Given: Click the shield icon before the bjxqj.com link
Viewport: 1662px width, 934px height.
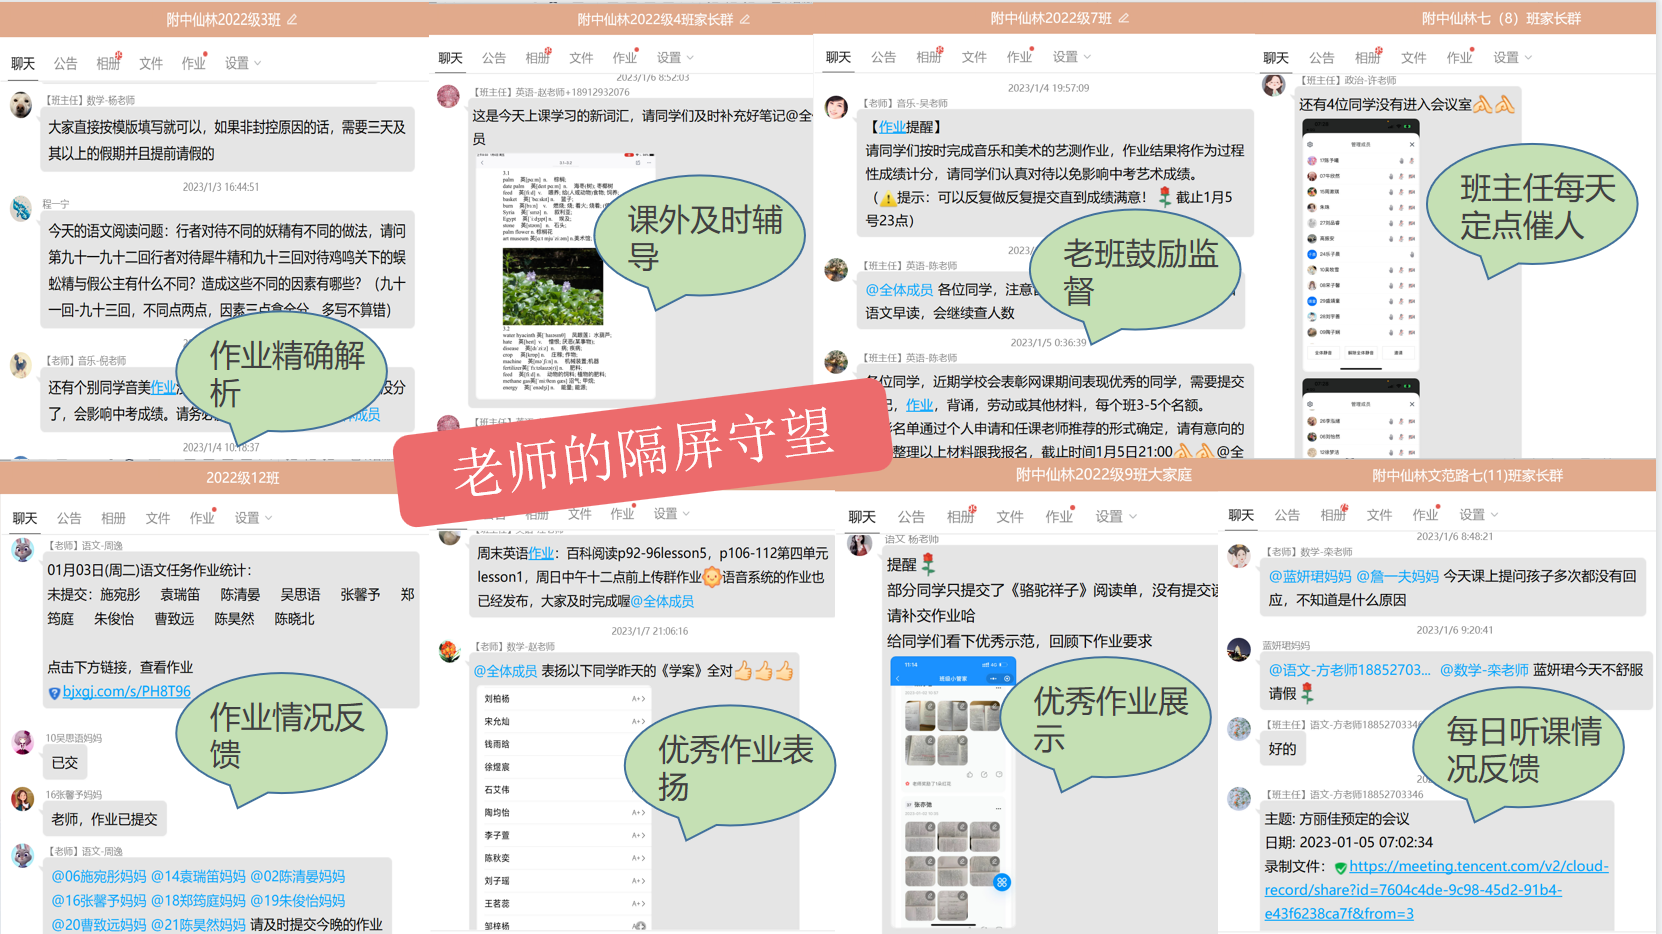Looking at the screenshot, I should [54, 693].
